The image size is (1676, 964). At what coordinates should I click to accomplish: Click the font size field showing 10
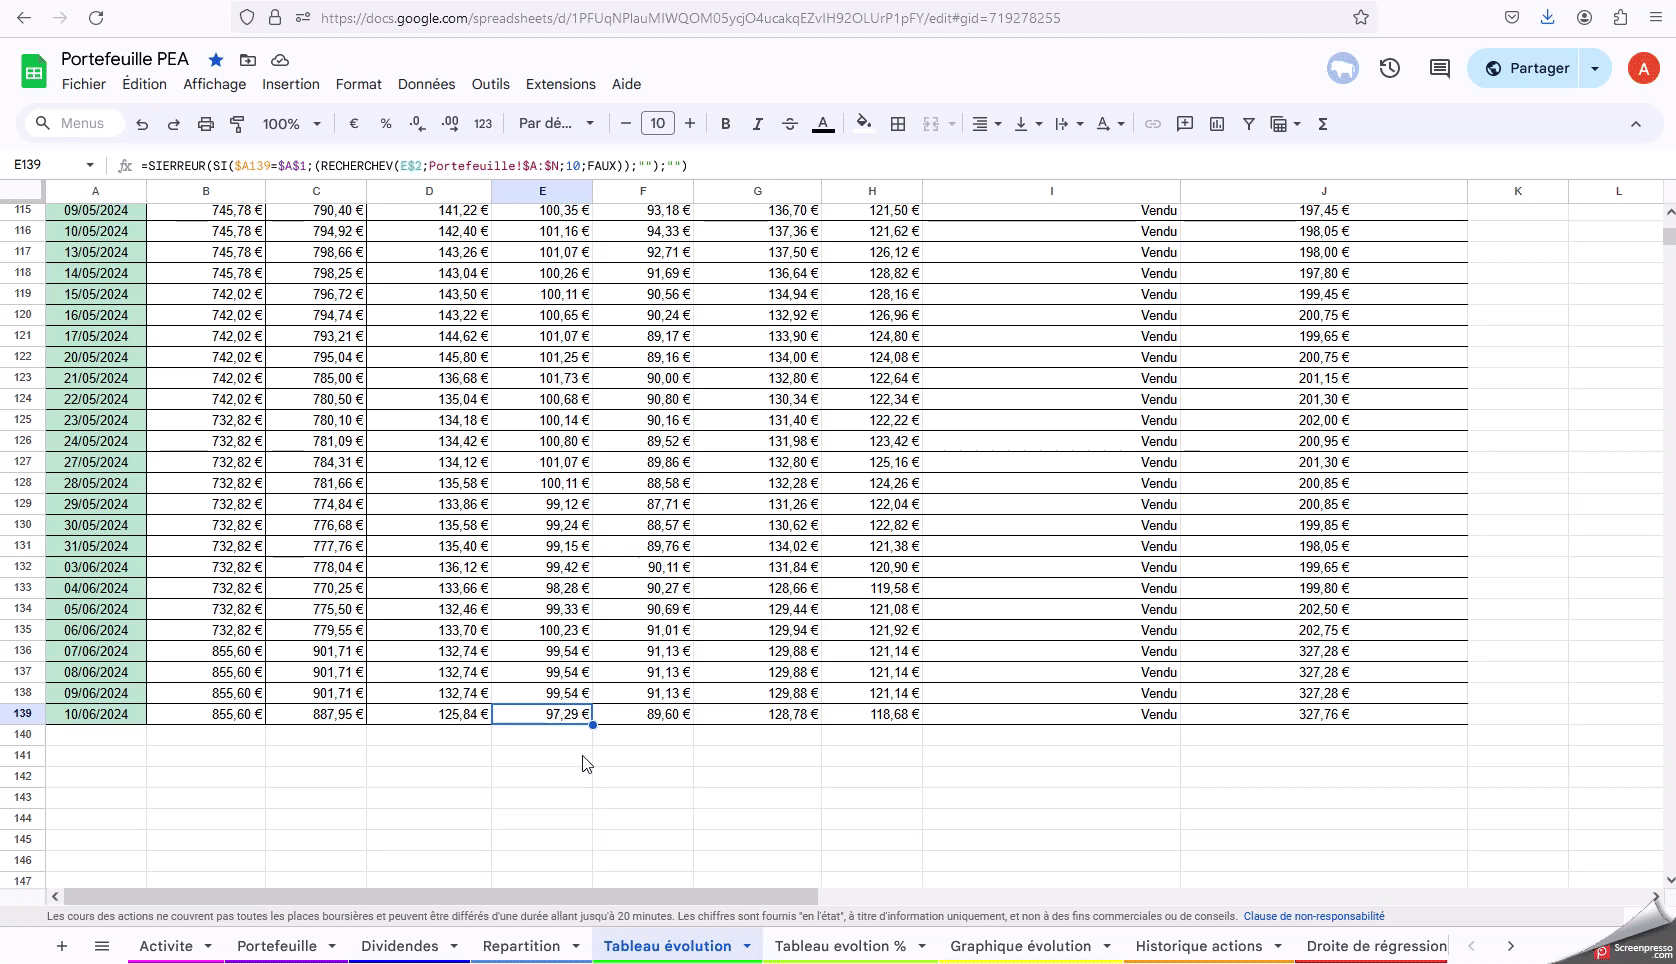[x=658, y=124]
